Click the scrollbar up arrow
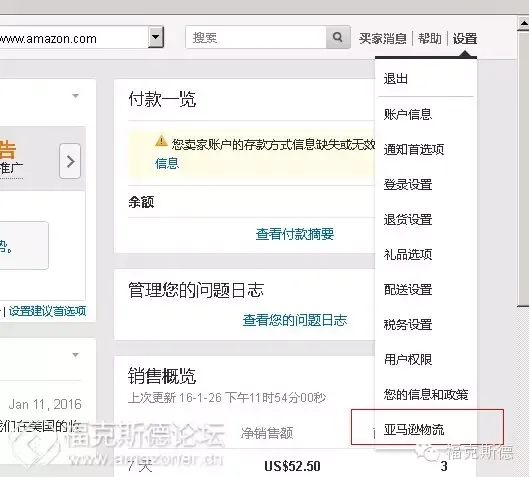529x477 pixels. 523,23
